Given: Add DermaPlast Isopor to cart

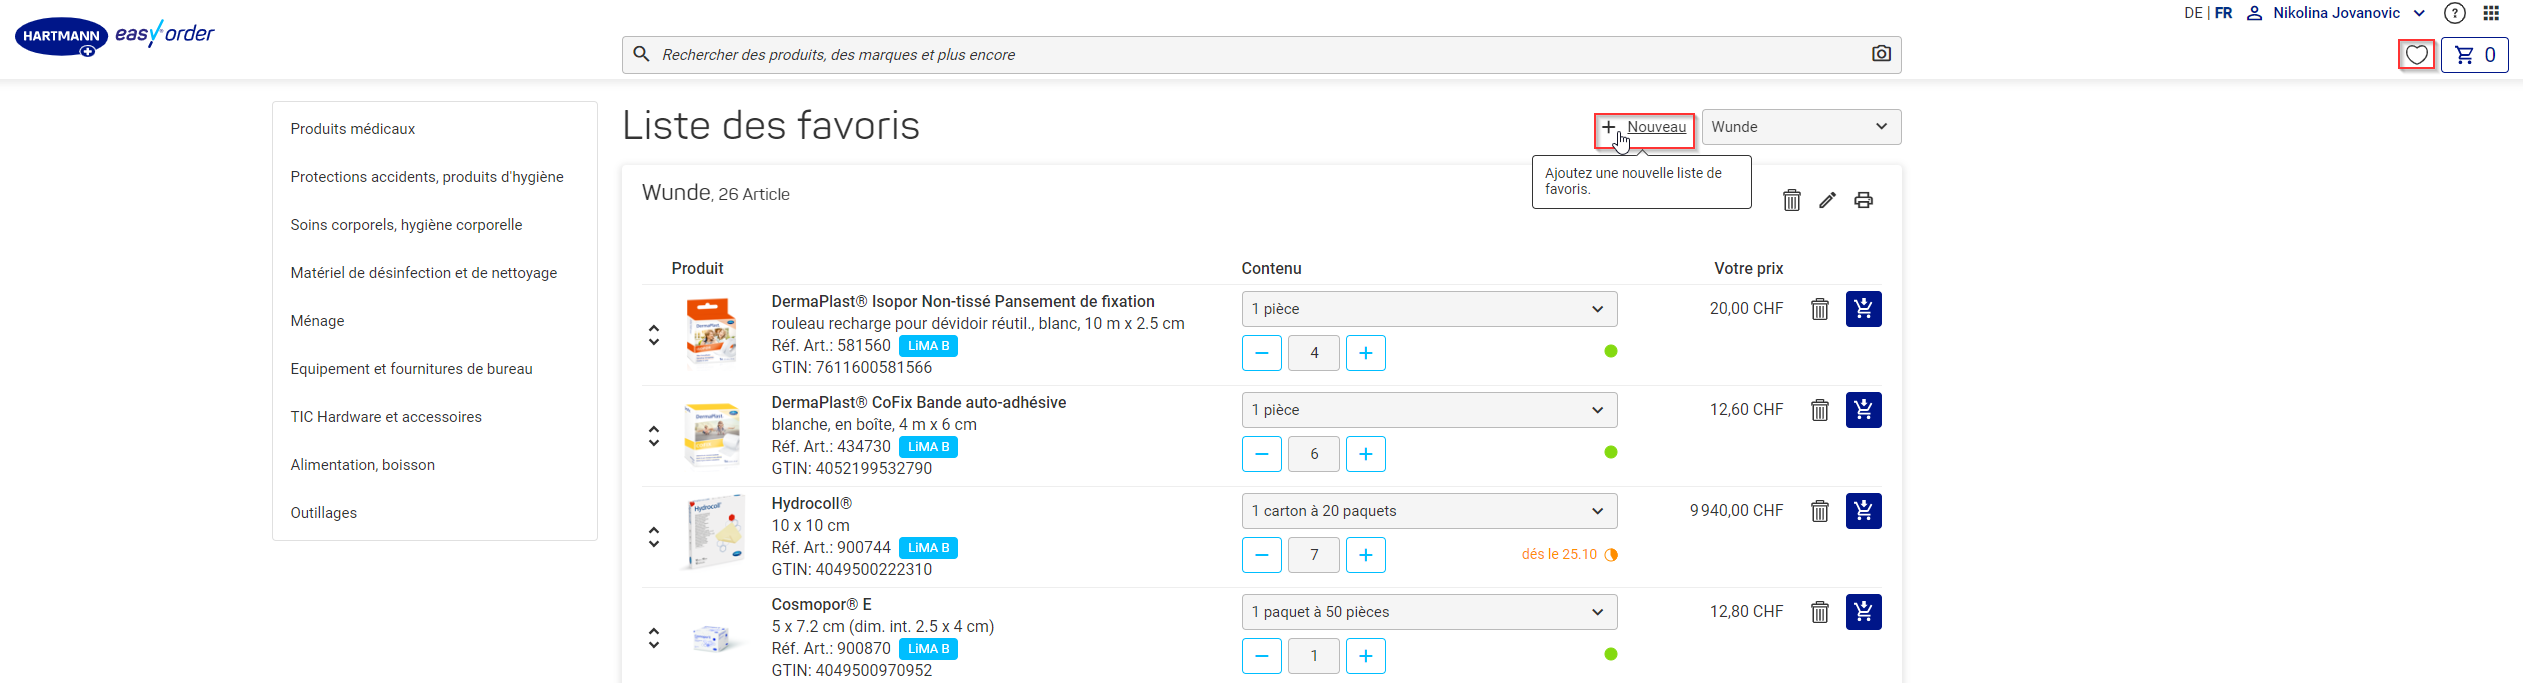Looking at the screenshot, I should click(x=1863, y=309).
